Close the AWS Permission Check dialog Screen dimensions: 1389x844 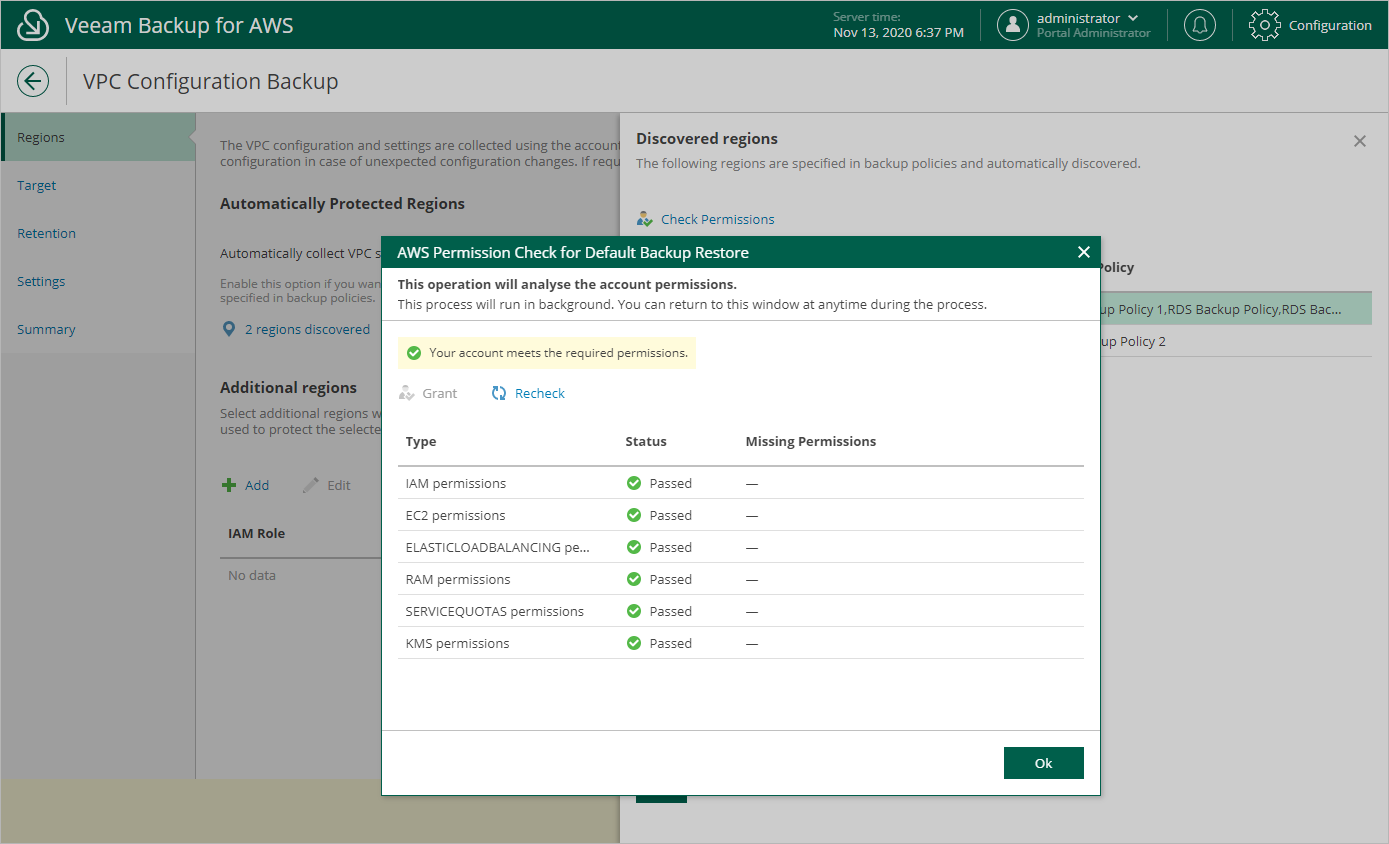pyautogui.click(x=1083, y=252)
